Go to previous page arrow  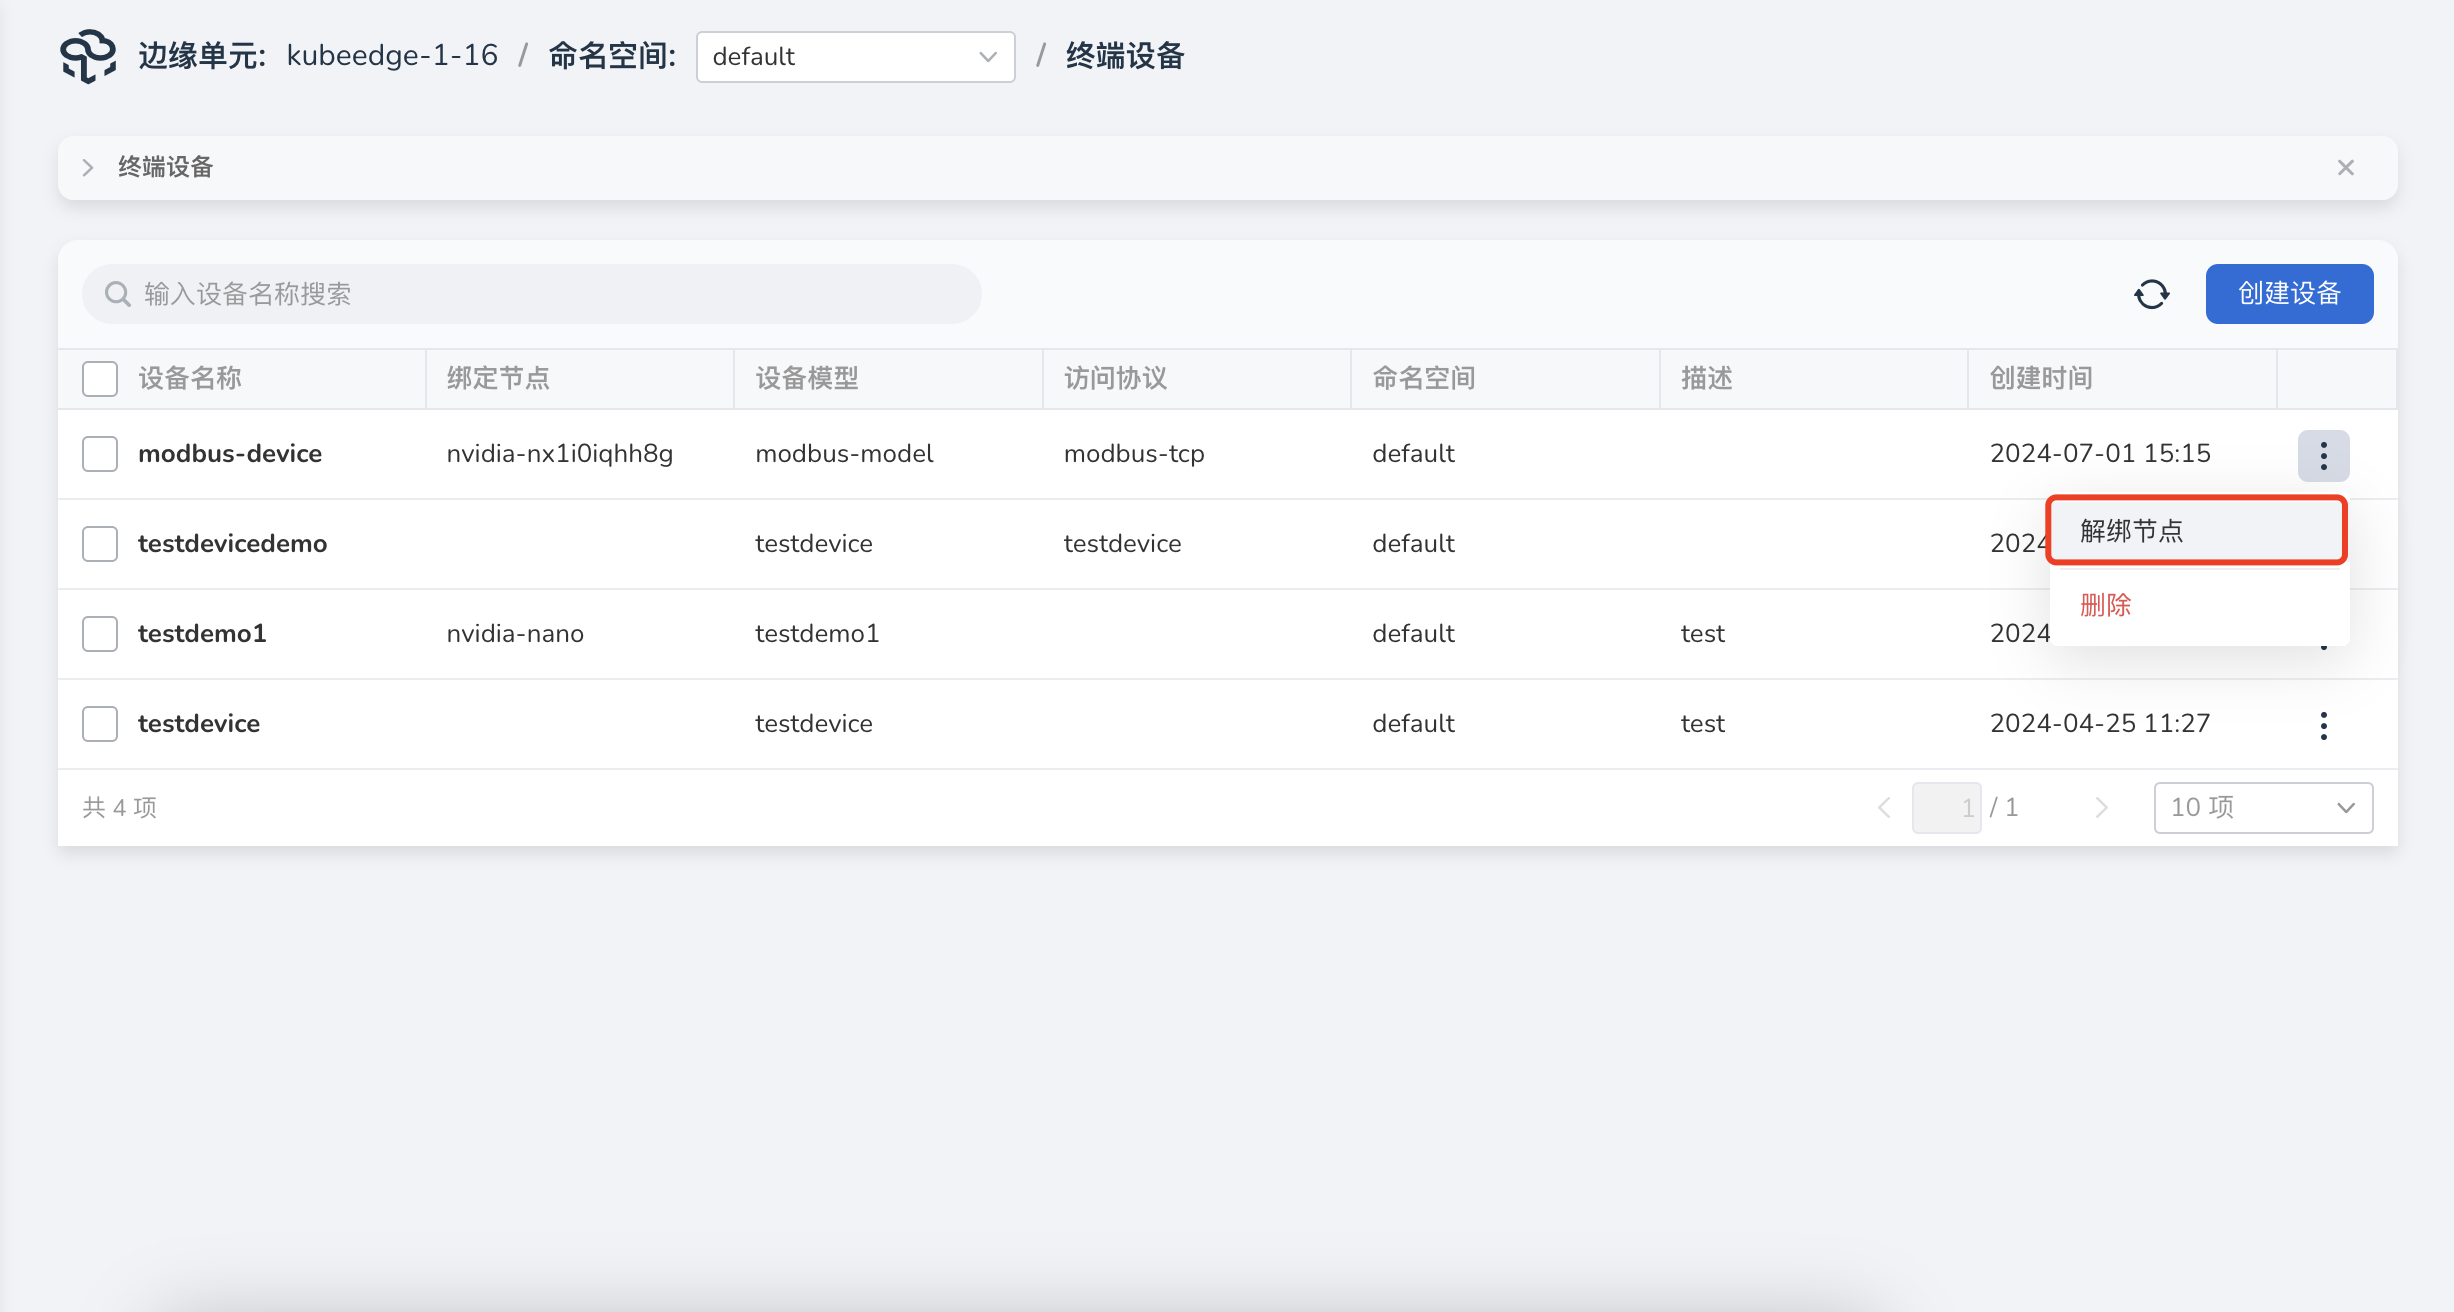click(1885, 808)
